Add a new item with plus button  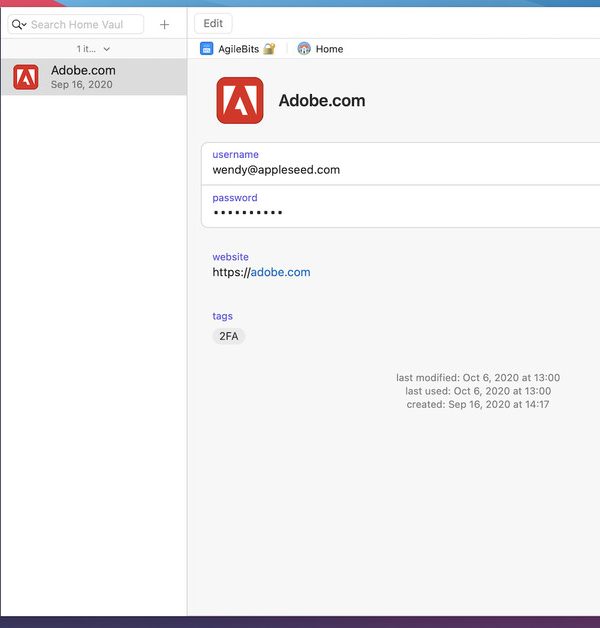(x=165, y=24)
